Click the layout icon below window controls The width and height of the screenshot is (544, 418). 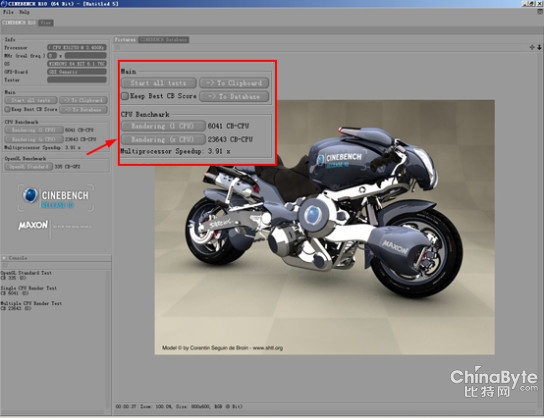tap(540, 11)
